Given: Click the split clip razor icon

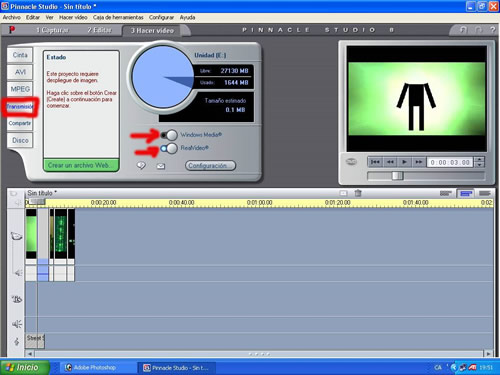Looking at the screenshot, I should [x=343, y=193].
